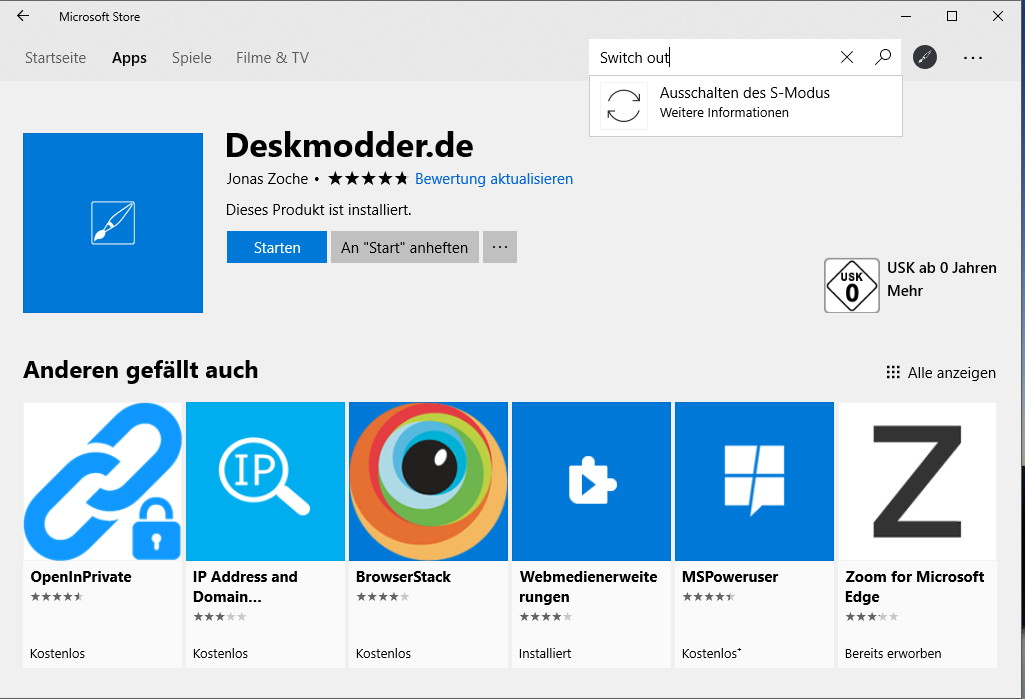This screenshot has width=1025, height=699.
Task: Open the BrowserStack app tile
Action: click(x=428, y=535)
